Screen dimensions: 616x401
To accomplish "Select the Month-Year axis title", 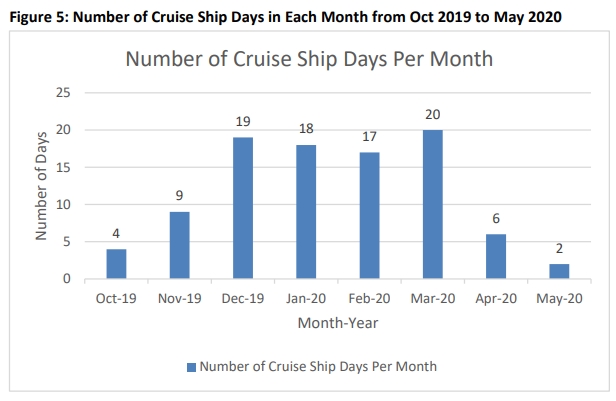I will [338, 323].
